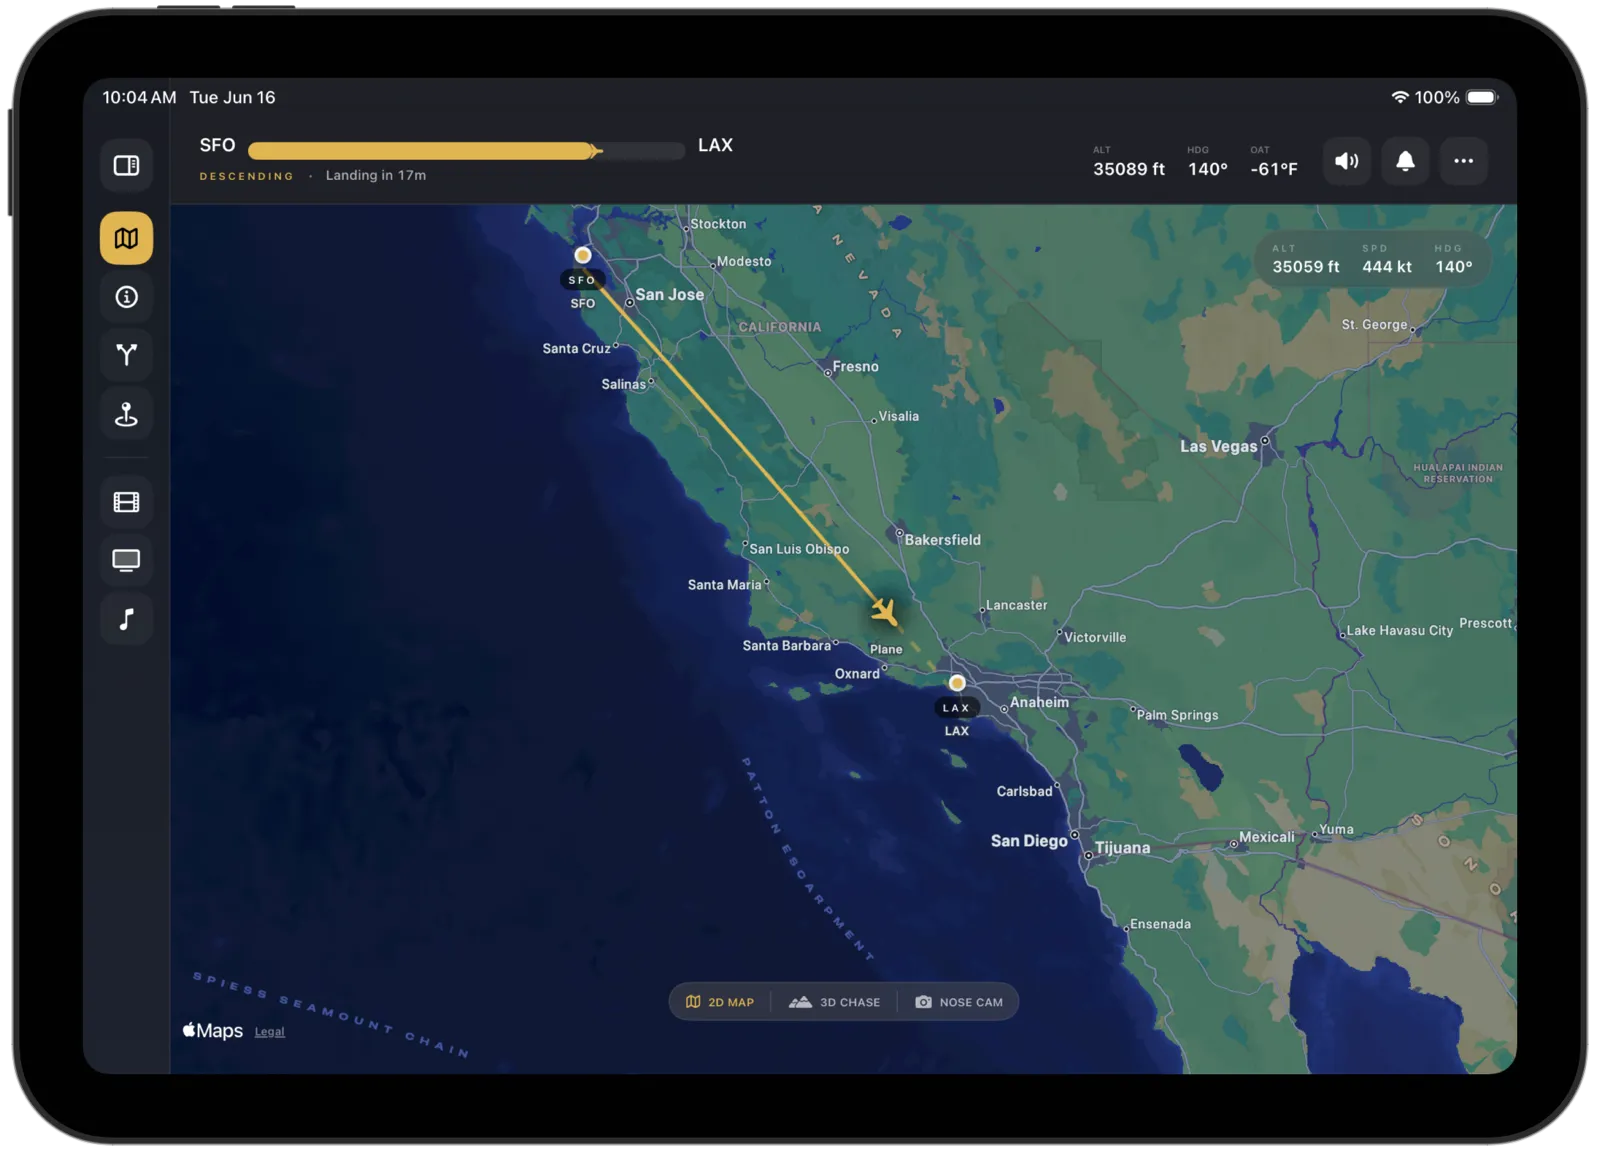Click the Ensenada map label
This screenshot has height=1163, width=1600.
point(1160,924)
